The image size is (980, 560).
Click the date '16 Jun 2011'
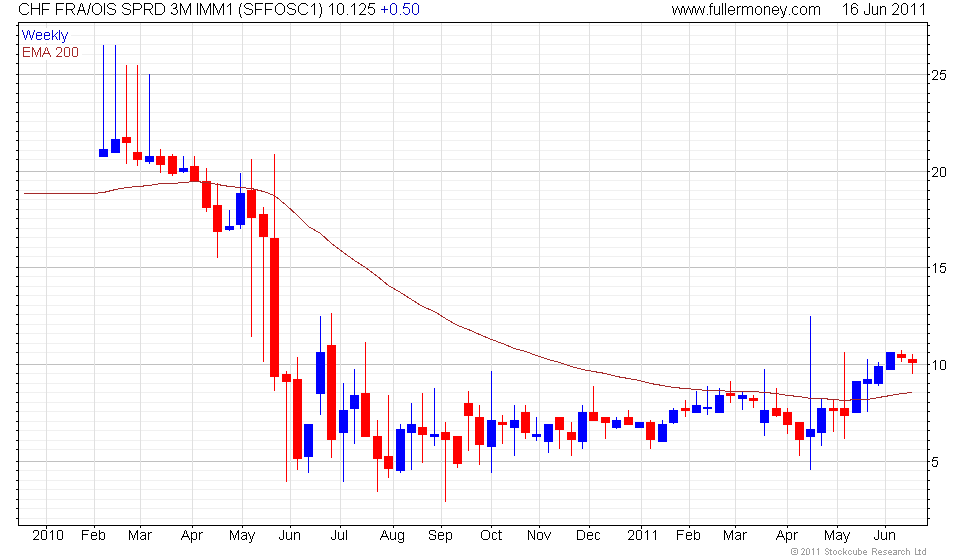[x=883, y=9]
